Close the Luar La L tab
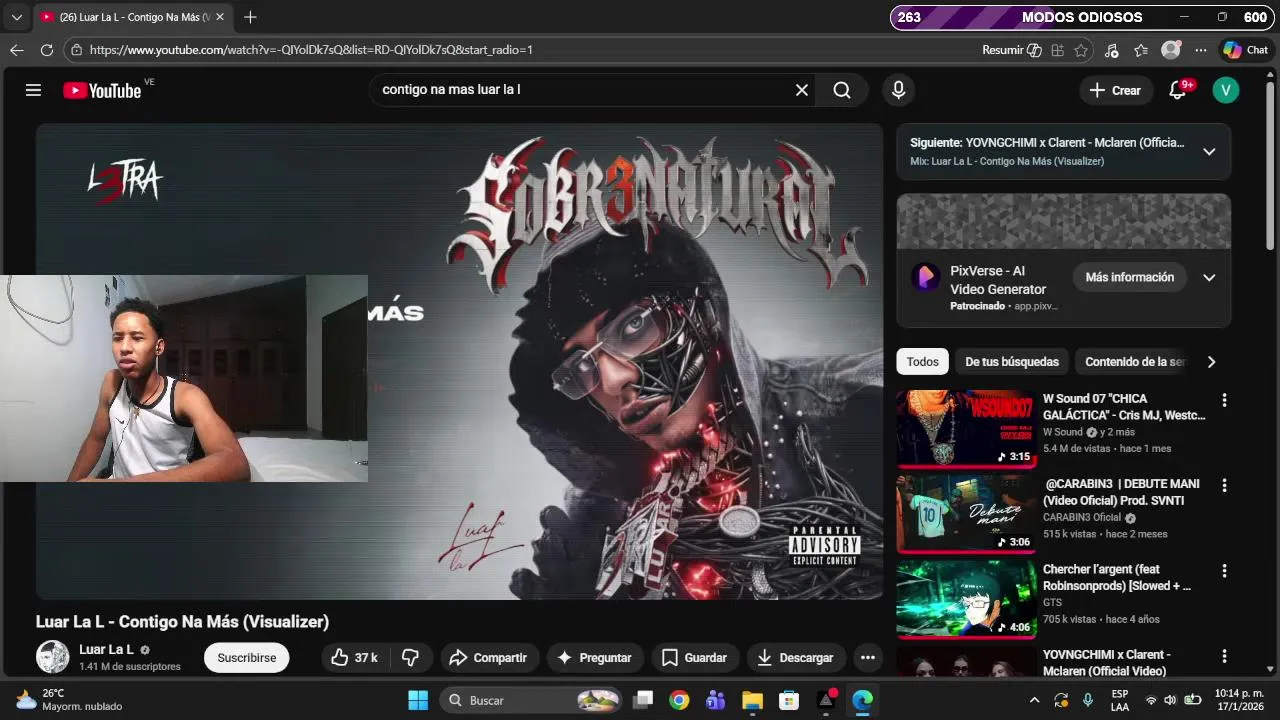The height and width of the screenshot is (720, 1280). (219, 17)
